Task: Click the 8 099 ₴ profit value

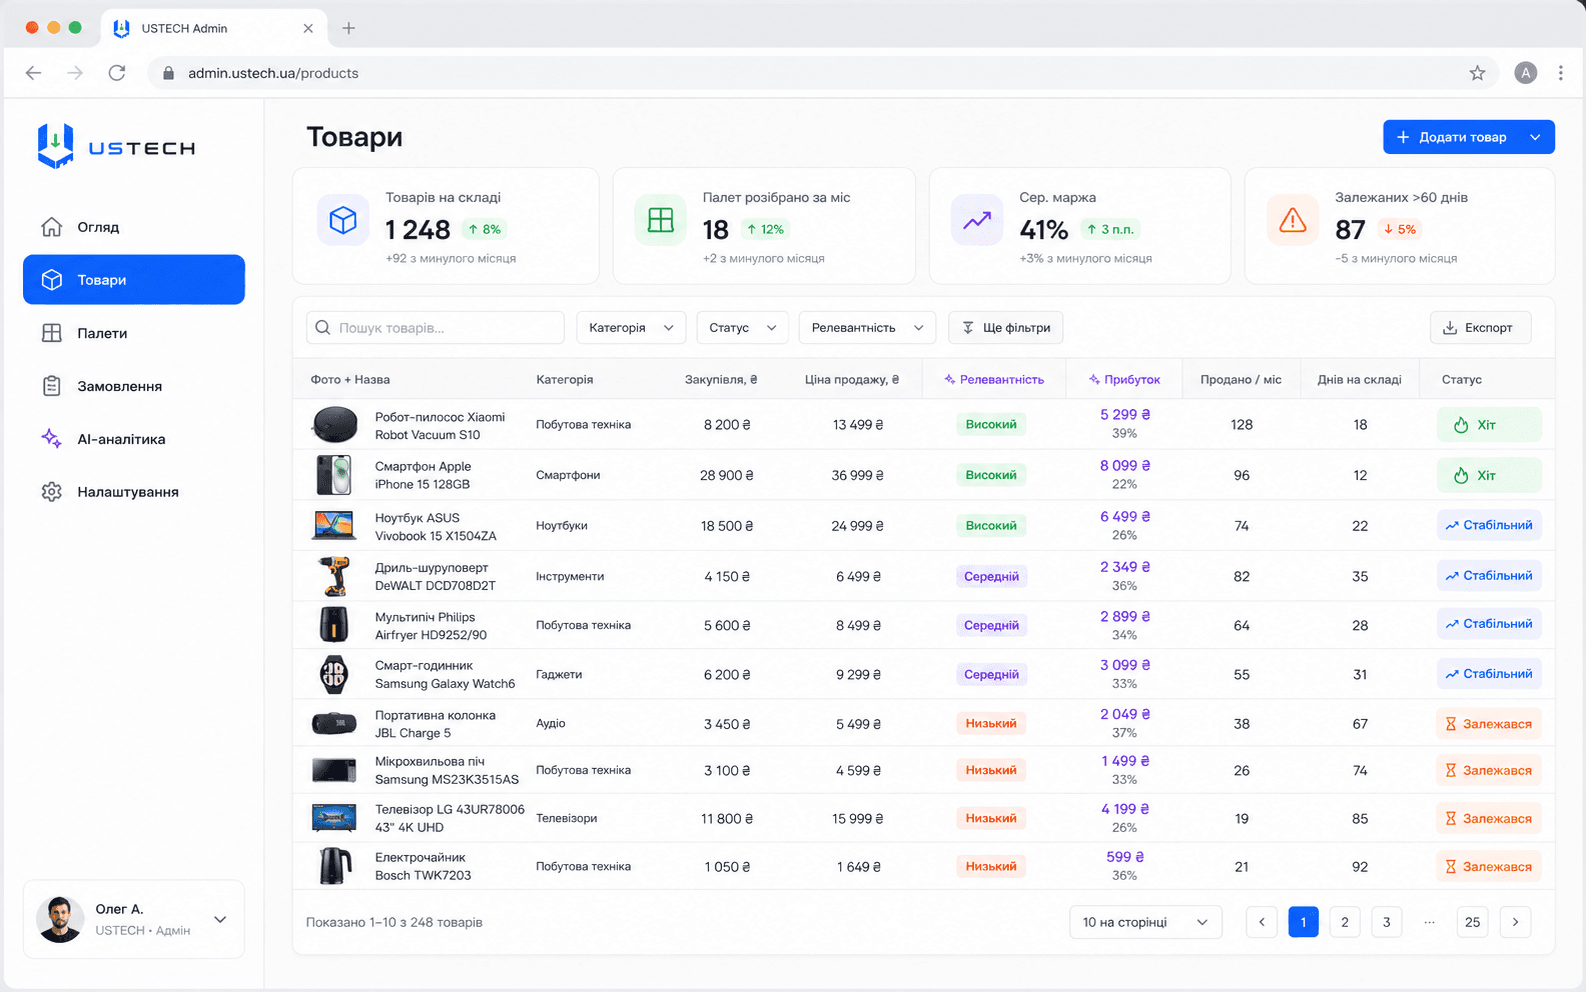Action: pos(1125,466)
